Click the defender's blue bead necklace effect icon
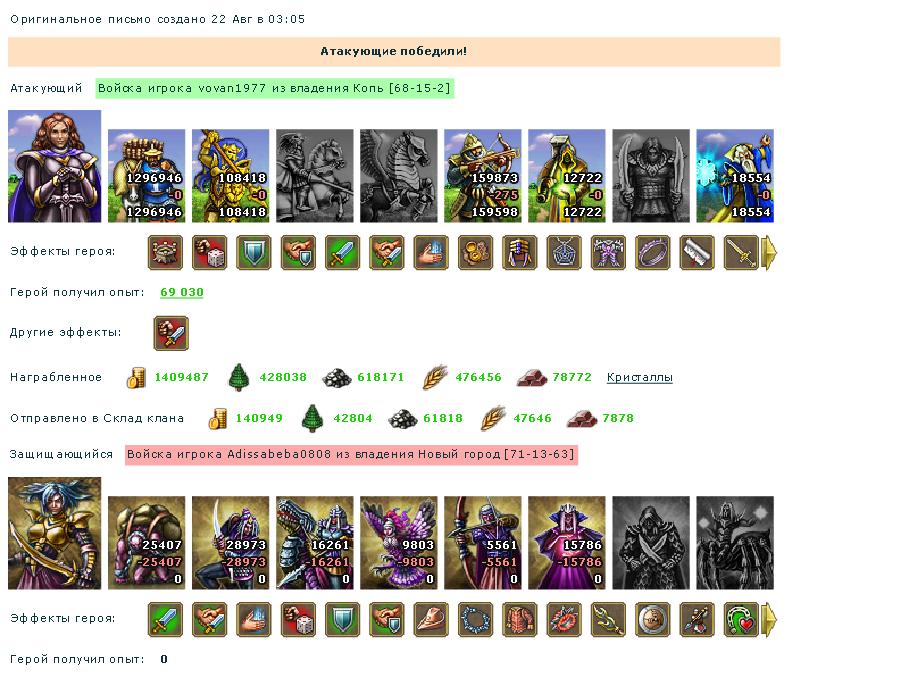Viewport: 900px width, 700px height. (475, 619)
